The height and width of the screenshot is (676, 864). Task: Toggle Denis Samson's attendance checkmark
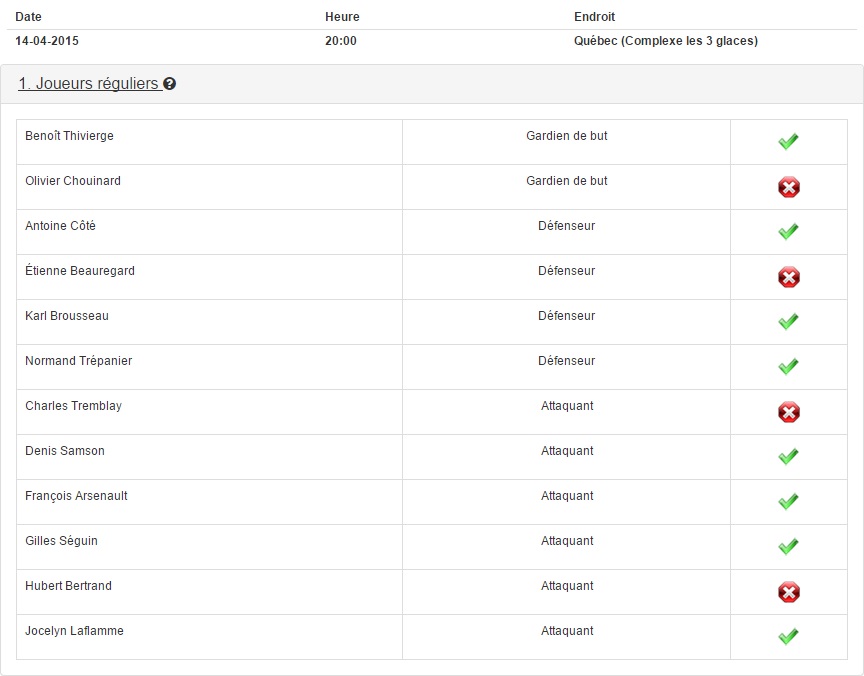789,456
